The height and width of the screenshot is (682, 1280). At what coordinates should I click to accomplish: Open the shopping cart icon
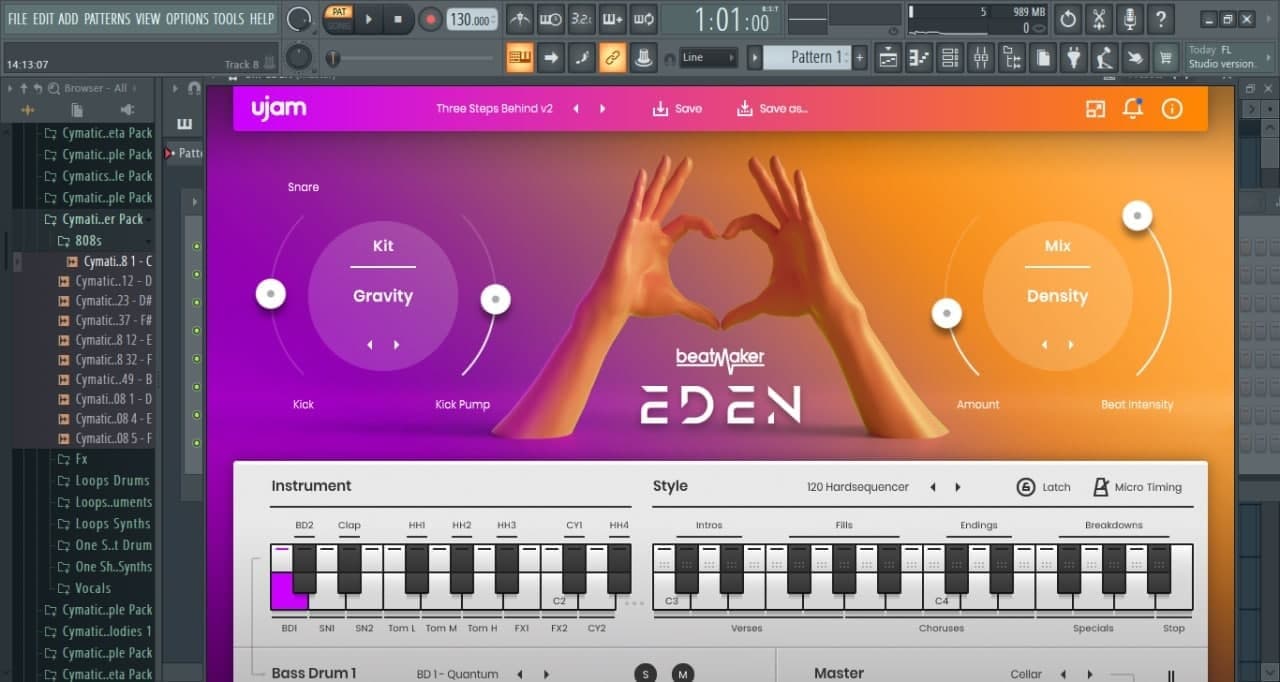tap(1165, 57)
